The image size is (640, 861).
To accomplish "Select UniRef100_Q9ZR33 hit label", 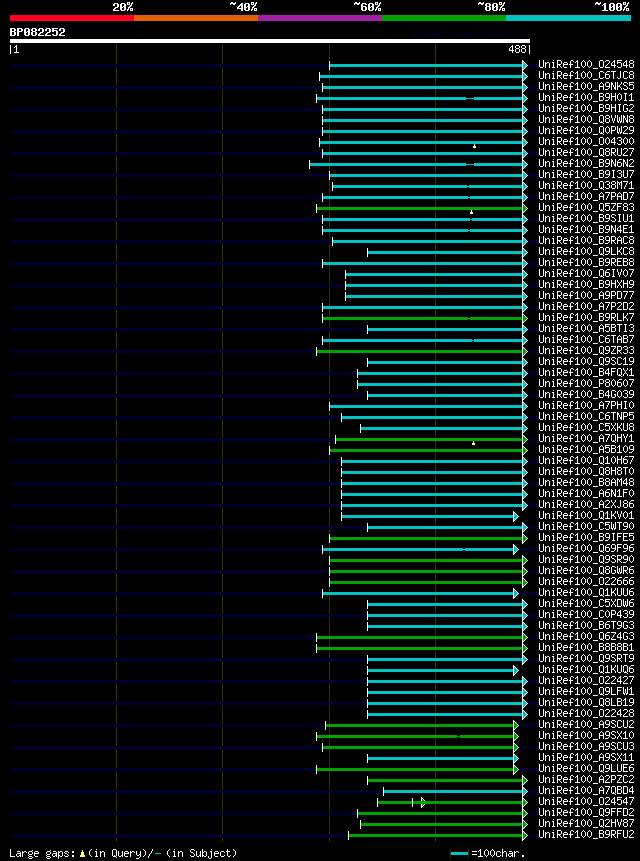I will (586, 350).
